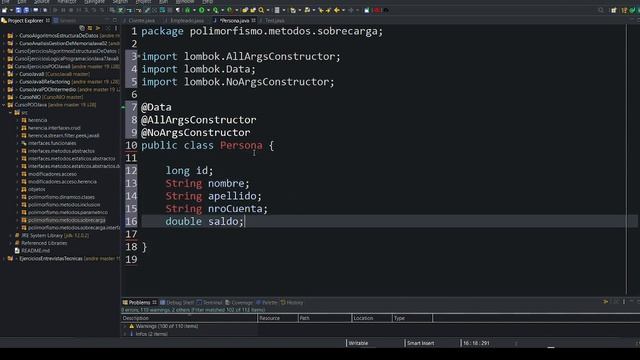Click the Description column header
Image resolution: width=640 pixels, height=360 pixels.
point(189,318)
